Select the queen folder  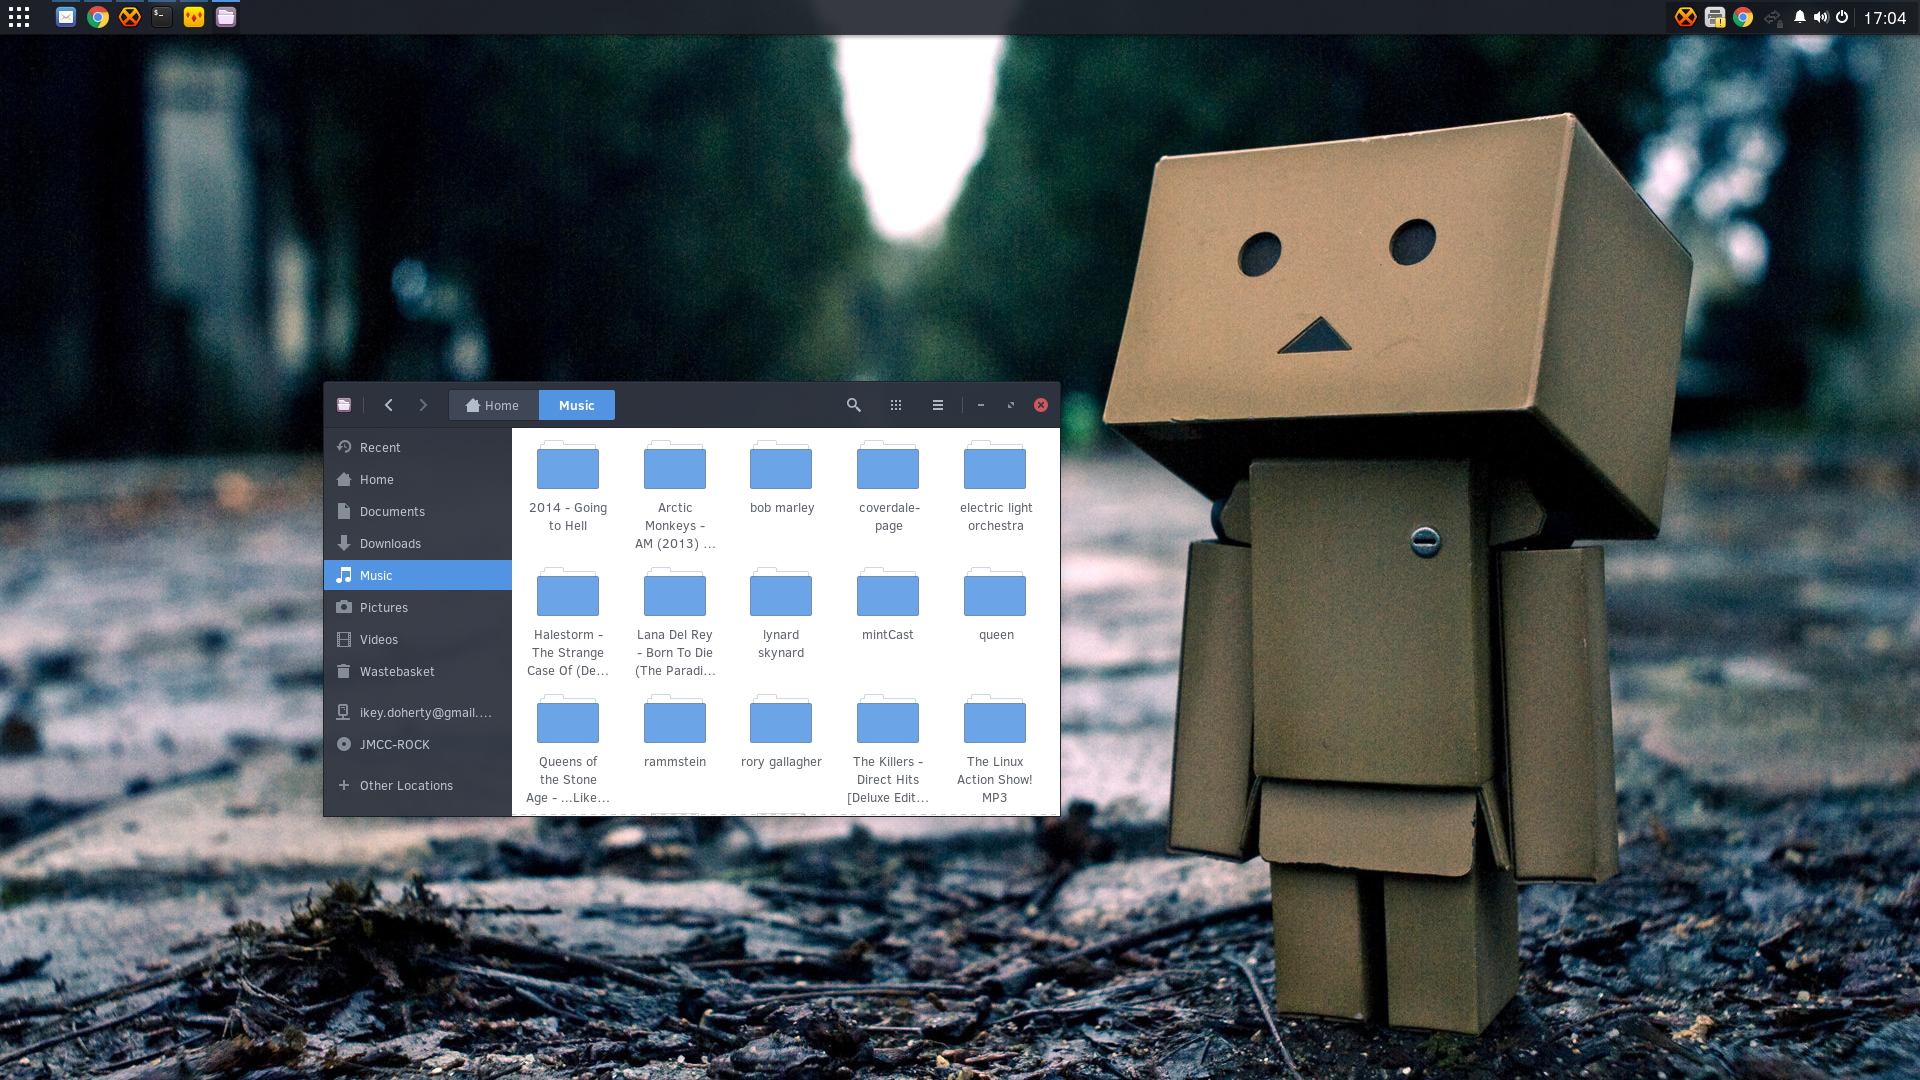pos(995,605)
